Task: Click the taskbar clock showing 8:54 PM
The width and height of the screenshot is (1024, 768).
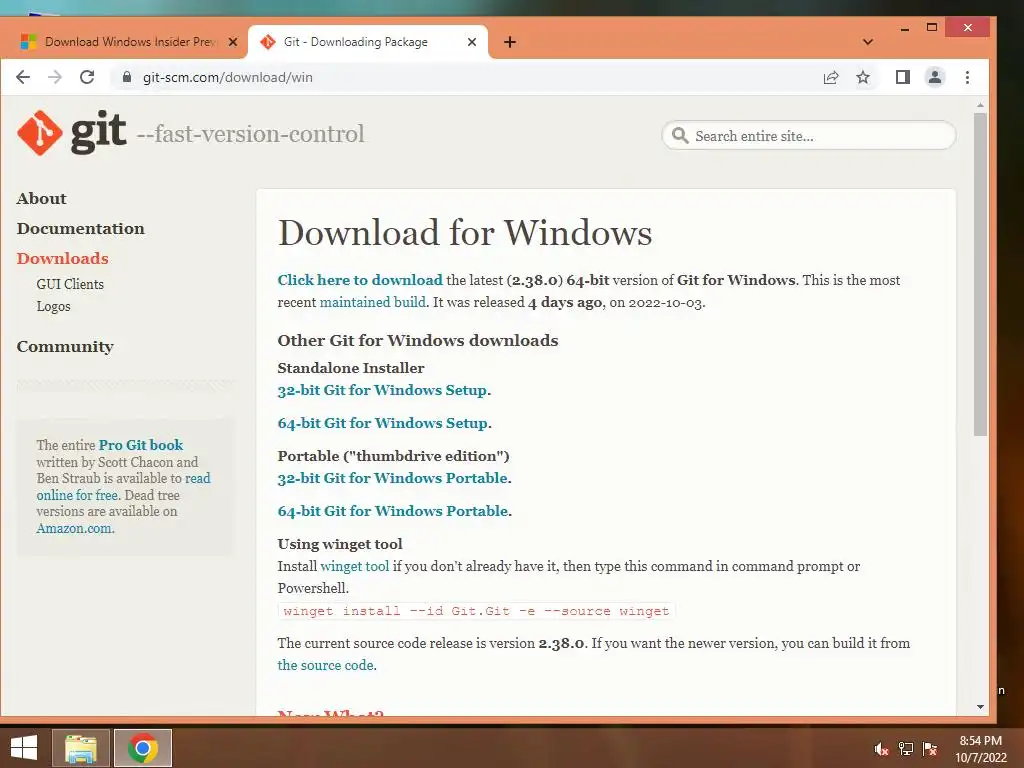Action: pyautogui.click(x=980, y=749)
